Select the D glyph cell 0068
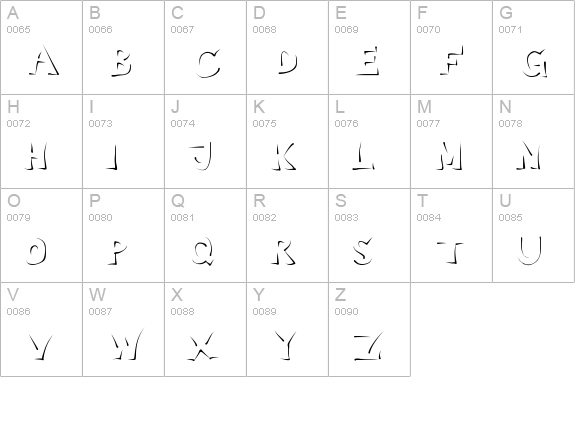Viewport: 575px width, 421px height. click(288, 47)
